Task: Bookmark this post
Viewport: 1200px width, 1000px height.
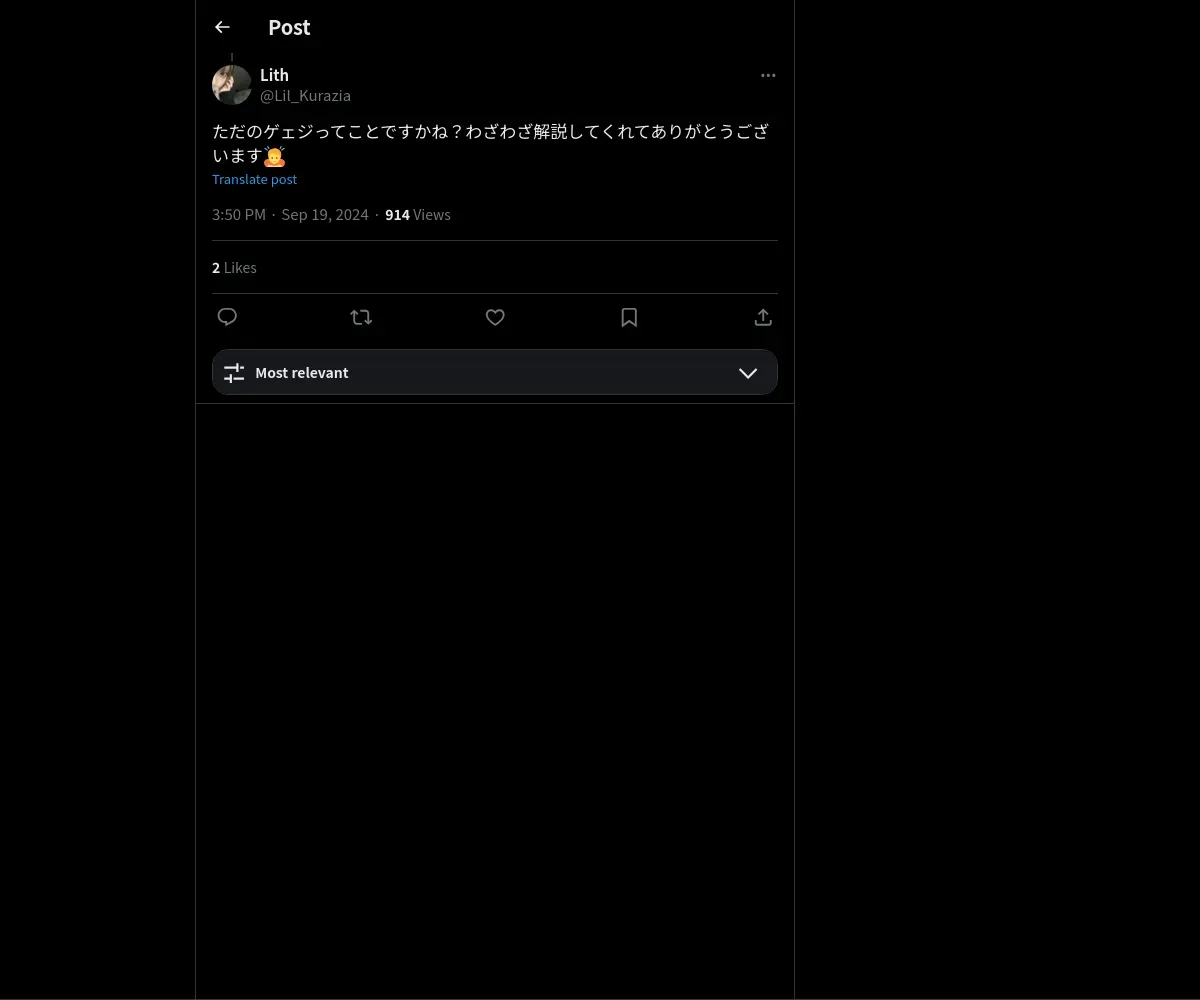Action: pyautogui.click(x=629, y=317)
